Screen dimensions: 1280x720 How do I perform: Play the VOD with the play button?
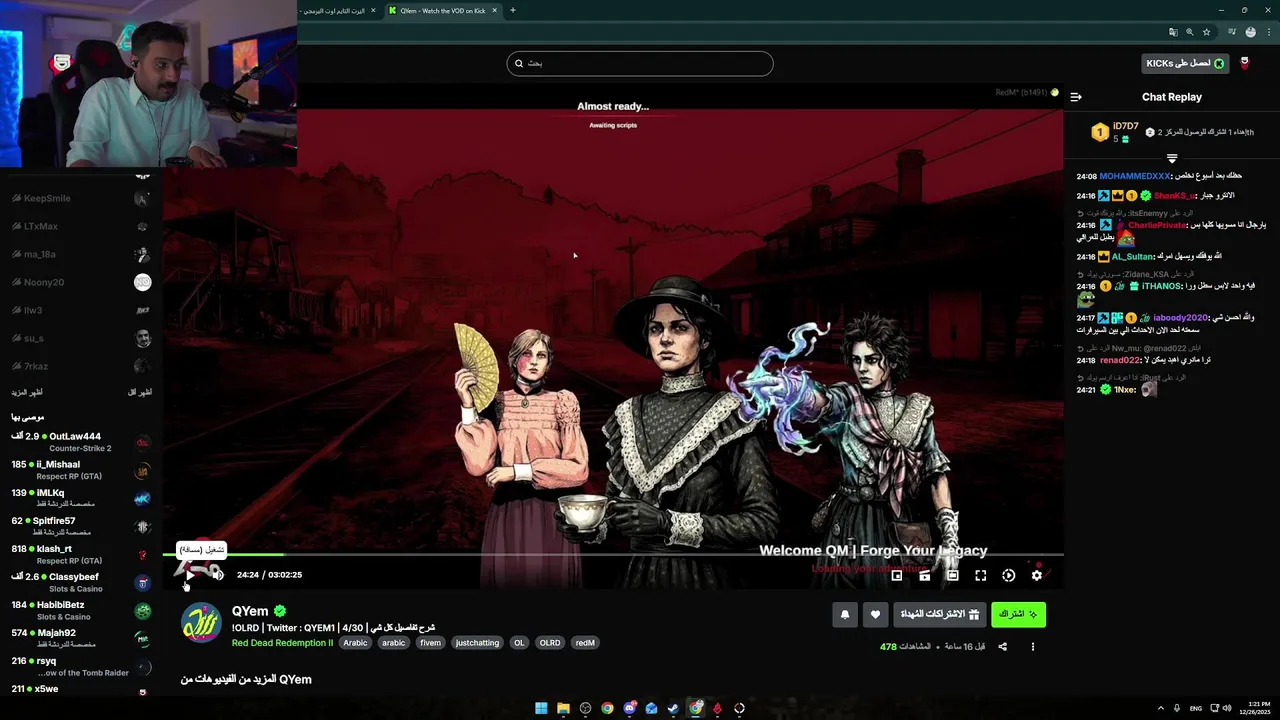(x=190, y=575)
